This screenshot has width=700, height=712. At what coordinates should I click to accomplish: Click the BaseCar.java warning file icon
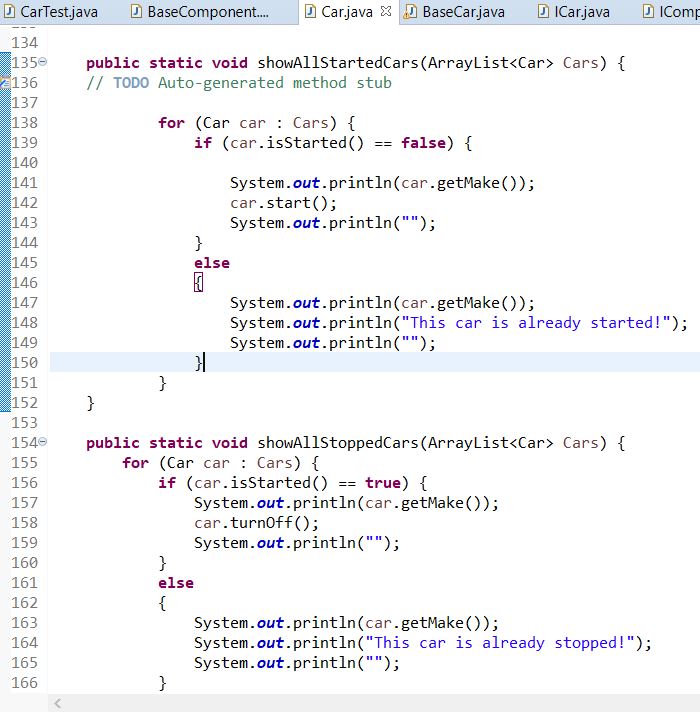pos(410,12)
